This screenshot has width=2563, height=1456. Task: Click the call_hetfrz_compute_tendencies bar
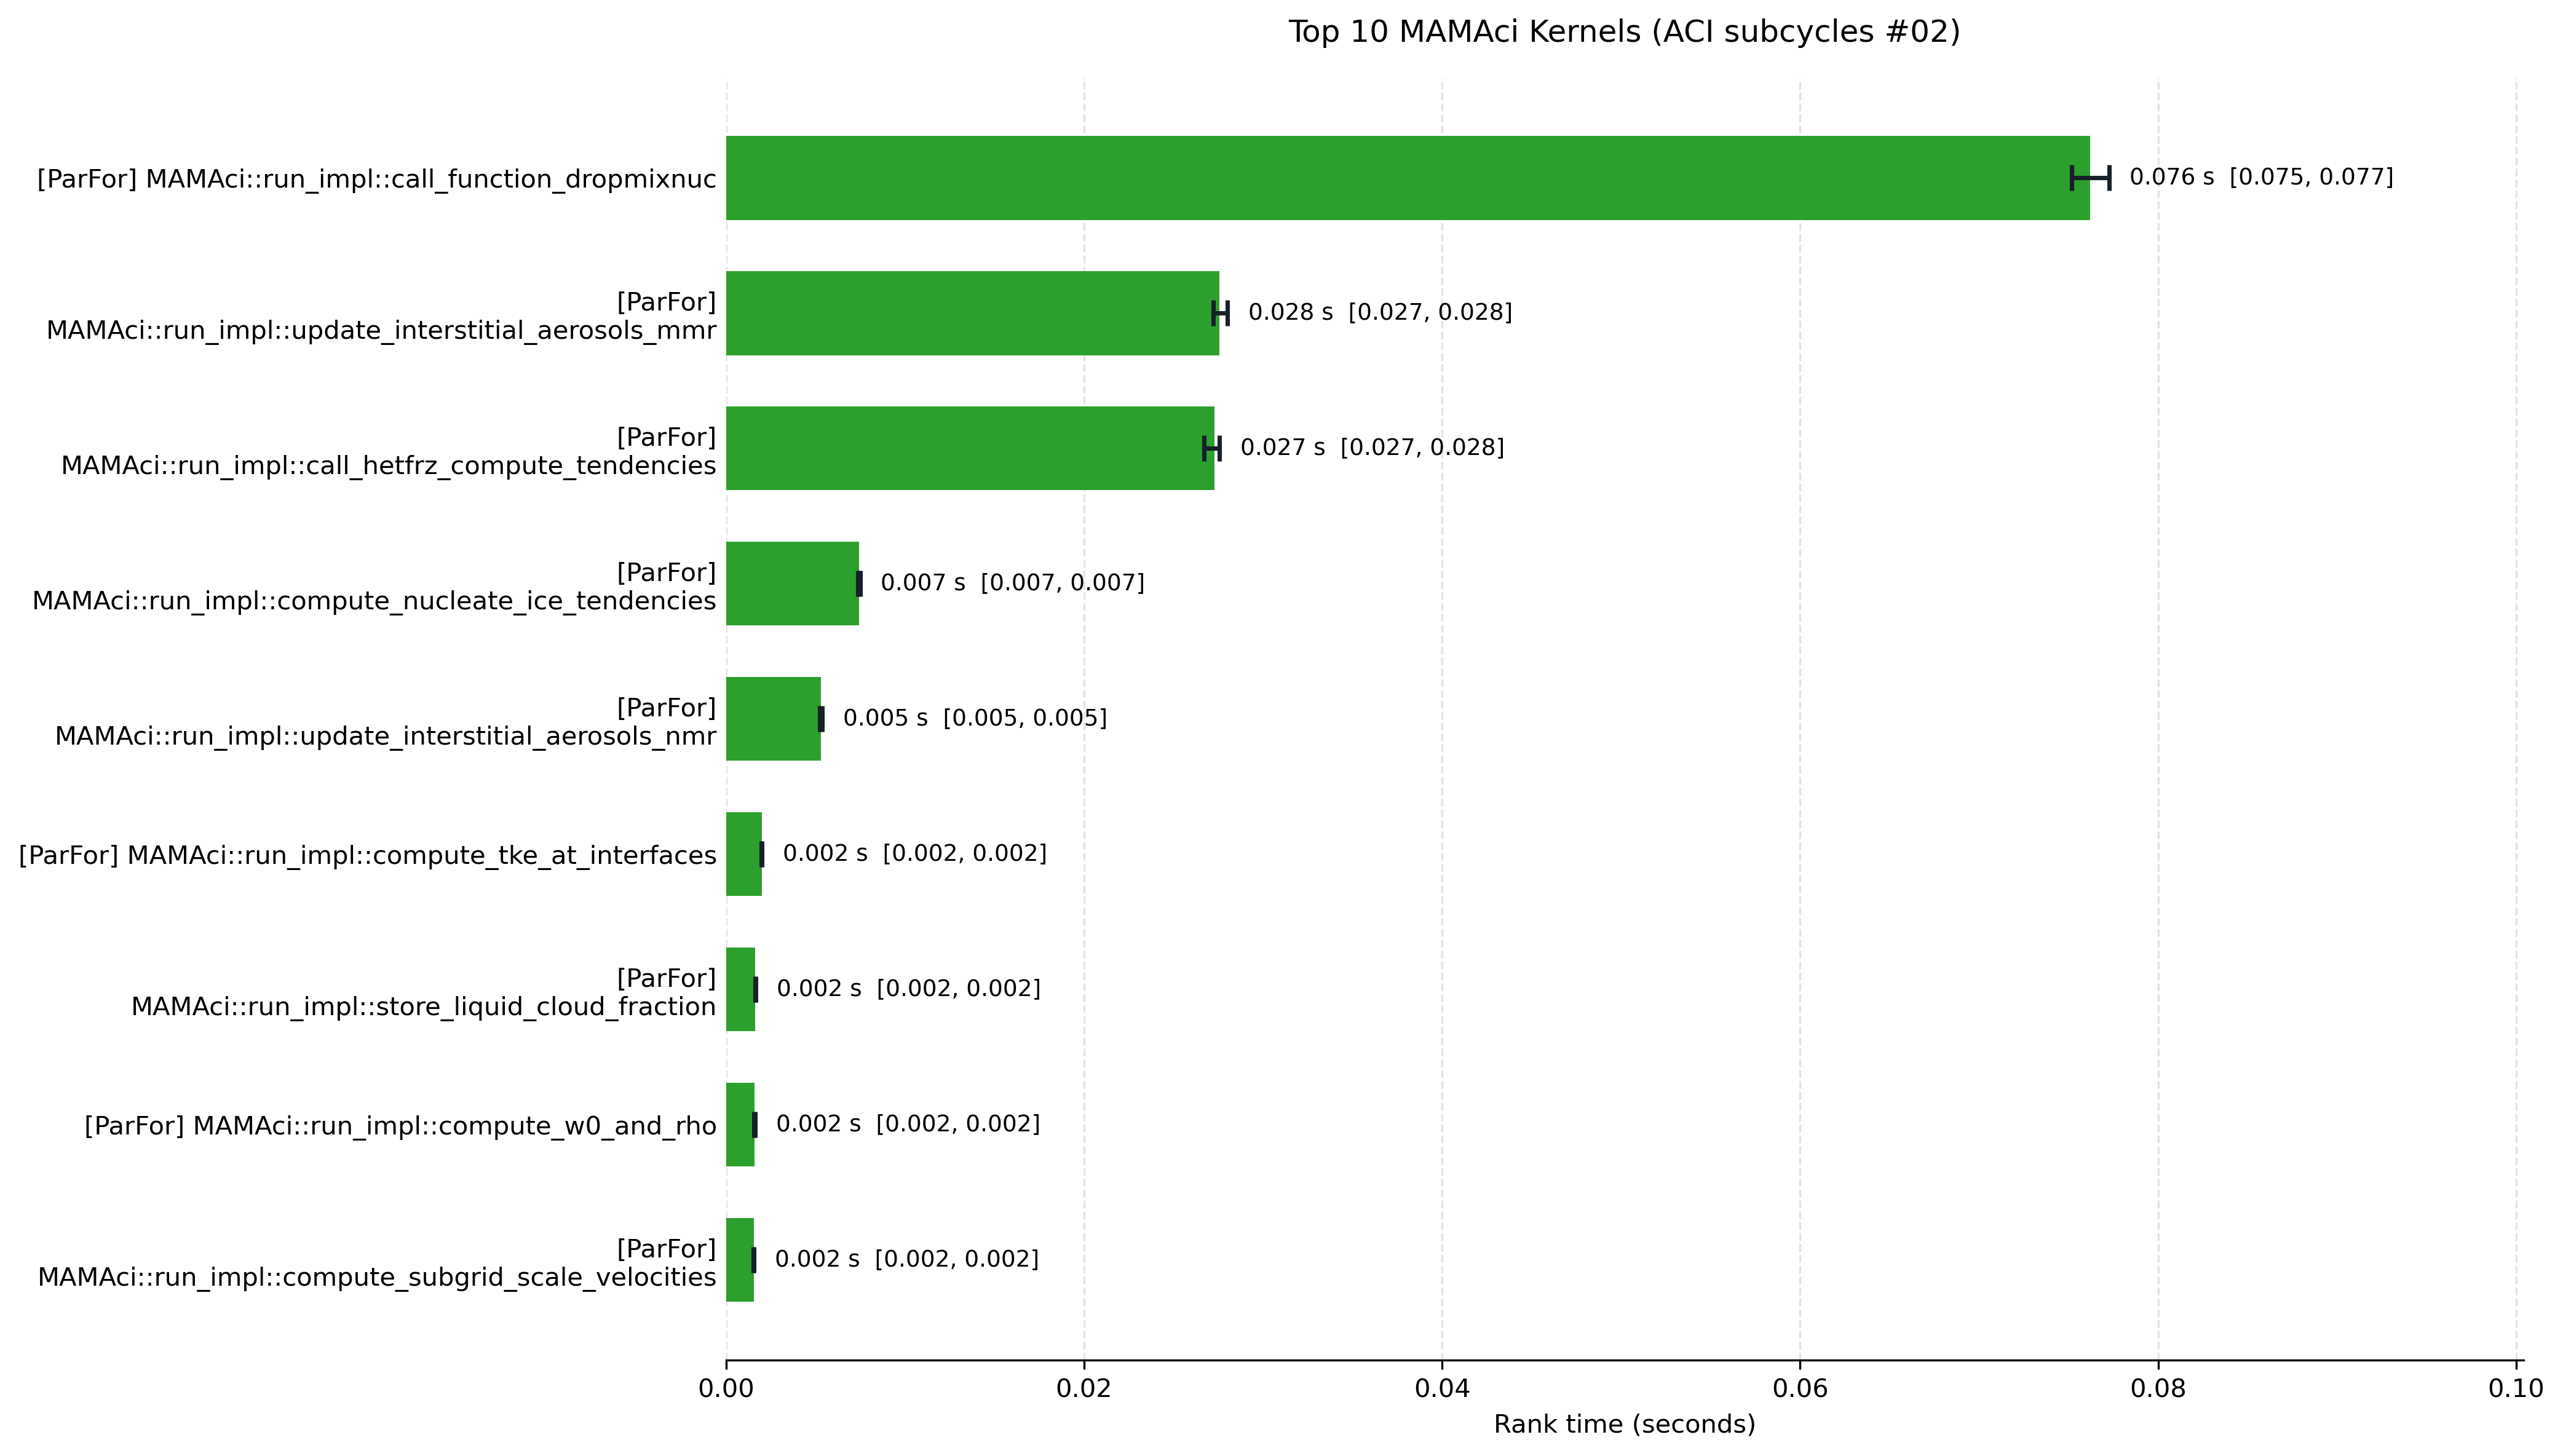coord(970,448)
